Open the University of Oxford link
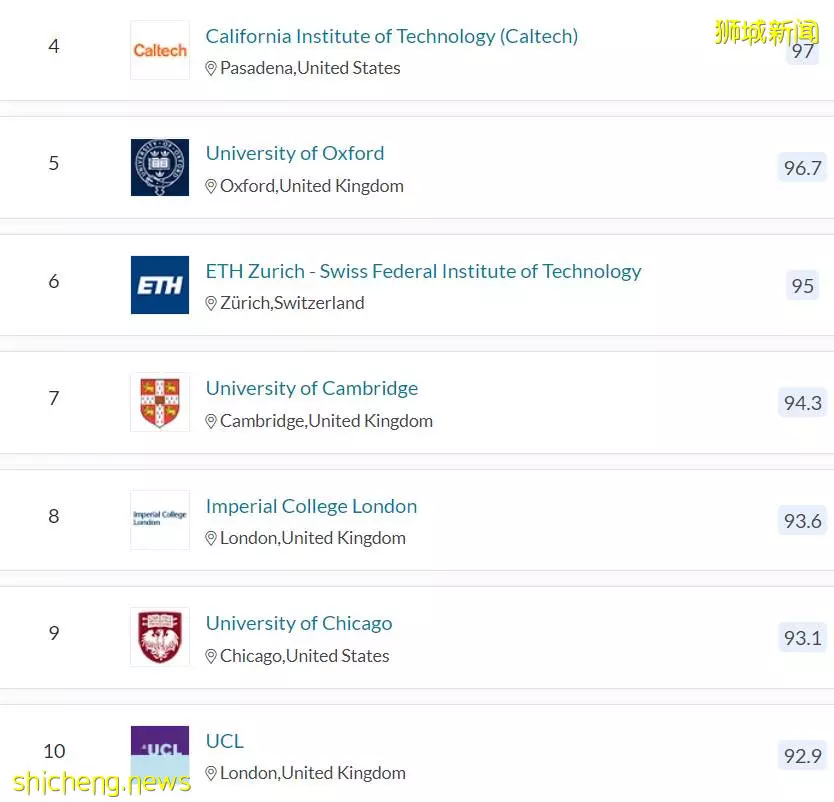The height and width of the screenshot is (802, 834). [x=295, y=153]
